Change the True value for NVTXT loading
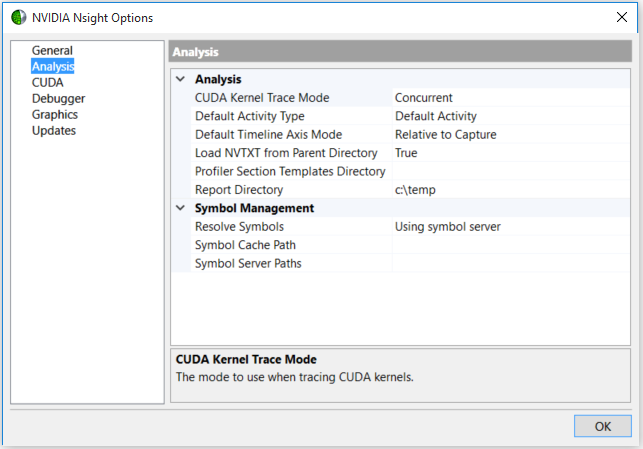This screenshot has width=643, height=449. click(x=511, y=153)
